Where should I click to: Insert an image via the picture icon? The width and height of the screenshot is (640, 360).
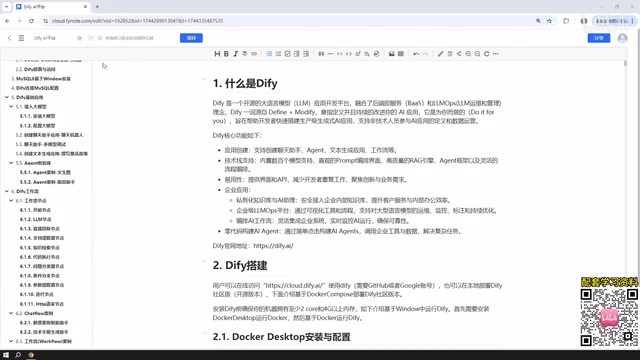click(391, 54)
